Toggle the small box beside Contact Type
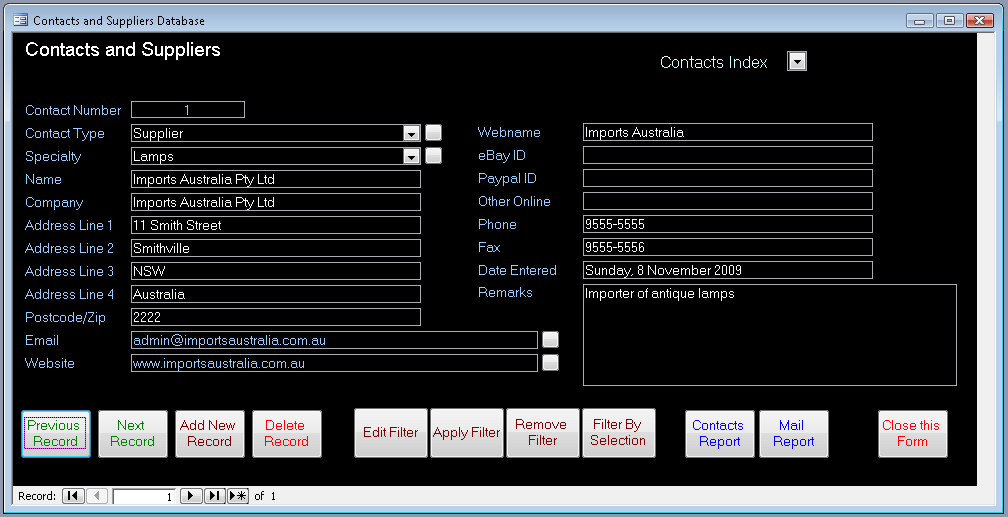This screenshot has height=517, width=1008. 434,132
